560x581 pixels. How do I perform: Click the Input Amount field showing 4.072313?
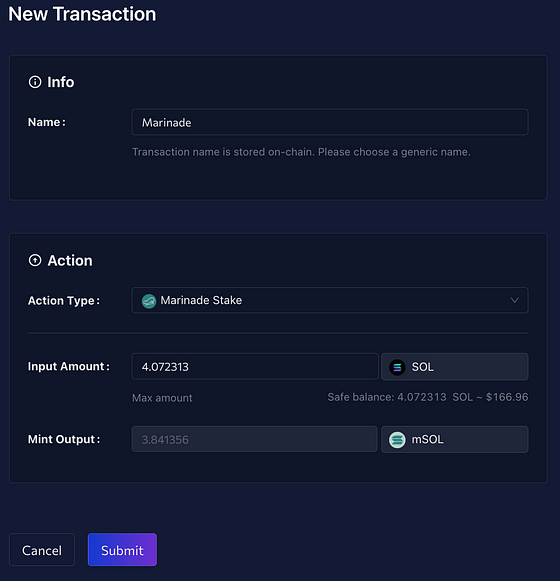tap(255, 366)
